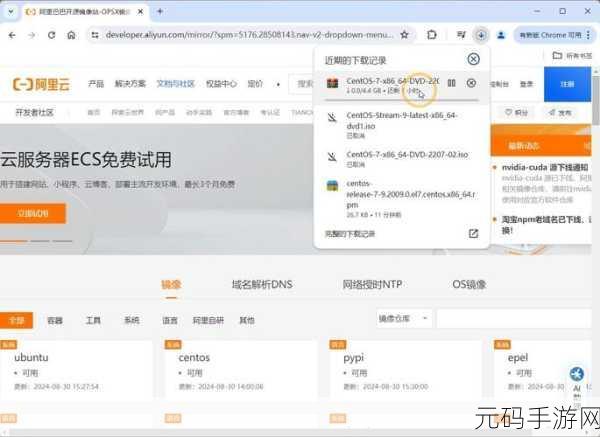
Task: Open the Chrome profile avatar icon
Action: tap(501, 35)
